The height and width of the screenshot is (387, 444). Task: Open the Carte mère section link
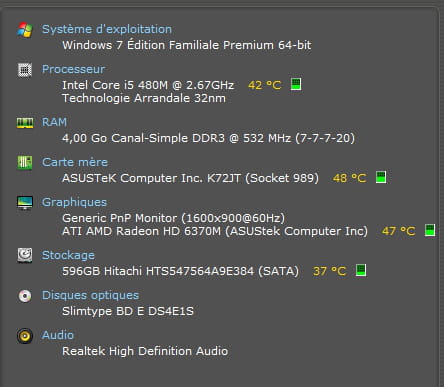(75, 162)
